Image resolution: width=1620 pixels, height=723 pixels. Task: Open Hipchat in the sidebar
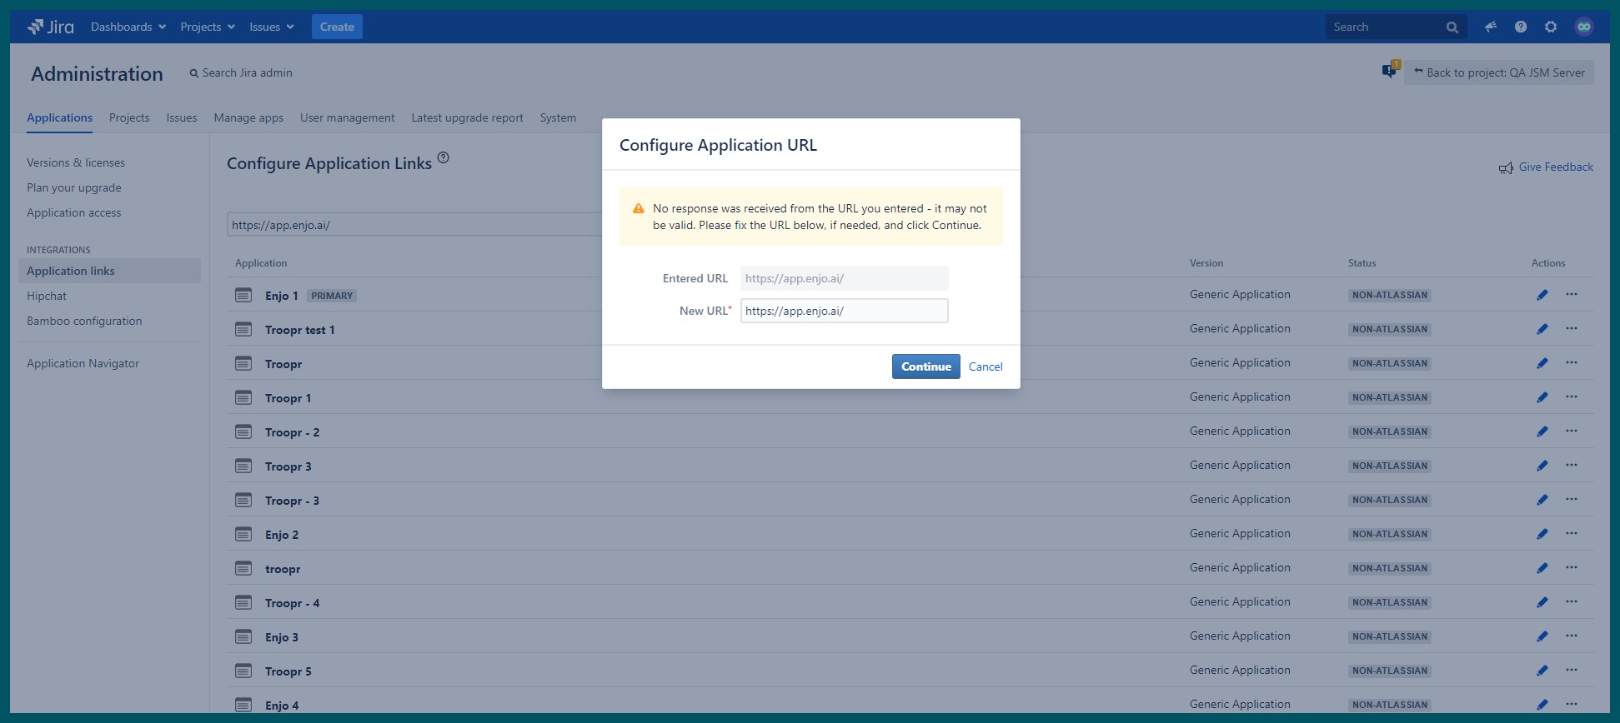coord(47,296)
